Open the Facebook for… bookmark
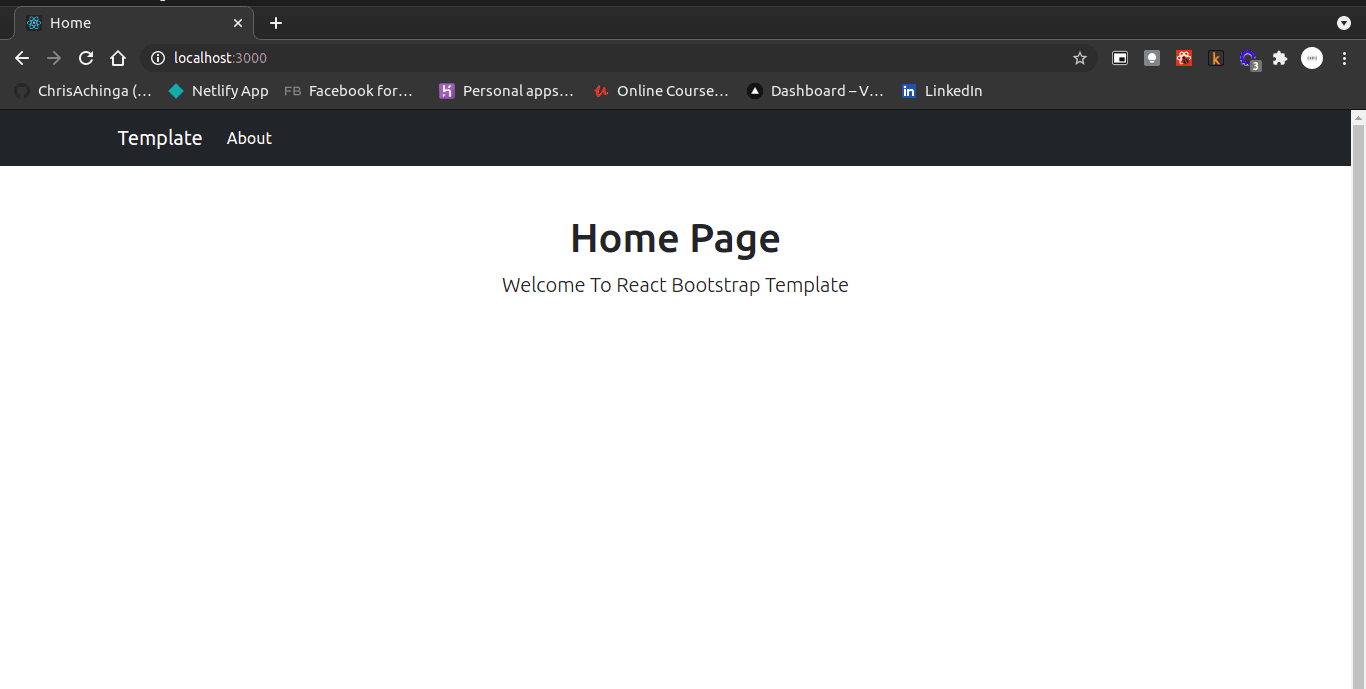 349,91
